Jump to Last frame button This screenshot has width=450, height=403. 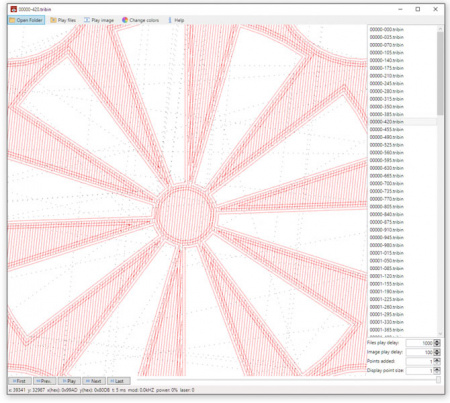coord(119,381)
